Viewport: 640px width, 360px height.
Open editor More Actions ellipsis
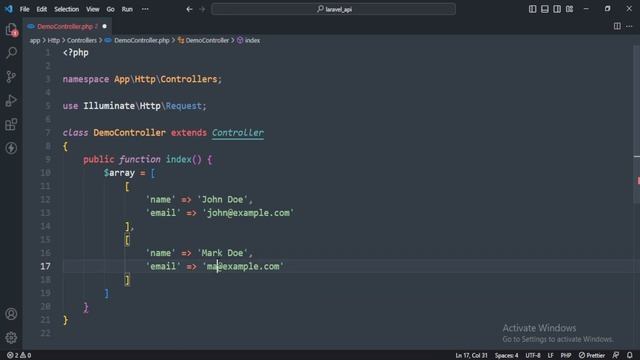coord(629,26)
